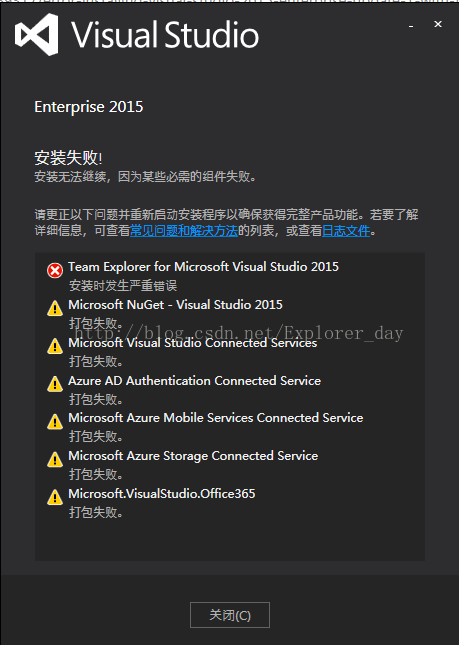This screenshot has height=645, width=459.
Task: Select the Team Explorer for Microsoft Visual Studio 2015 entry
Action: pos(204,267)
